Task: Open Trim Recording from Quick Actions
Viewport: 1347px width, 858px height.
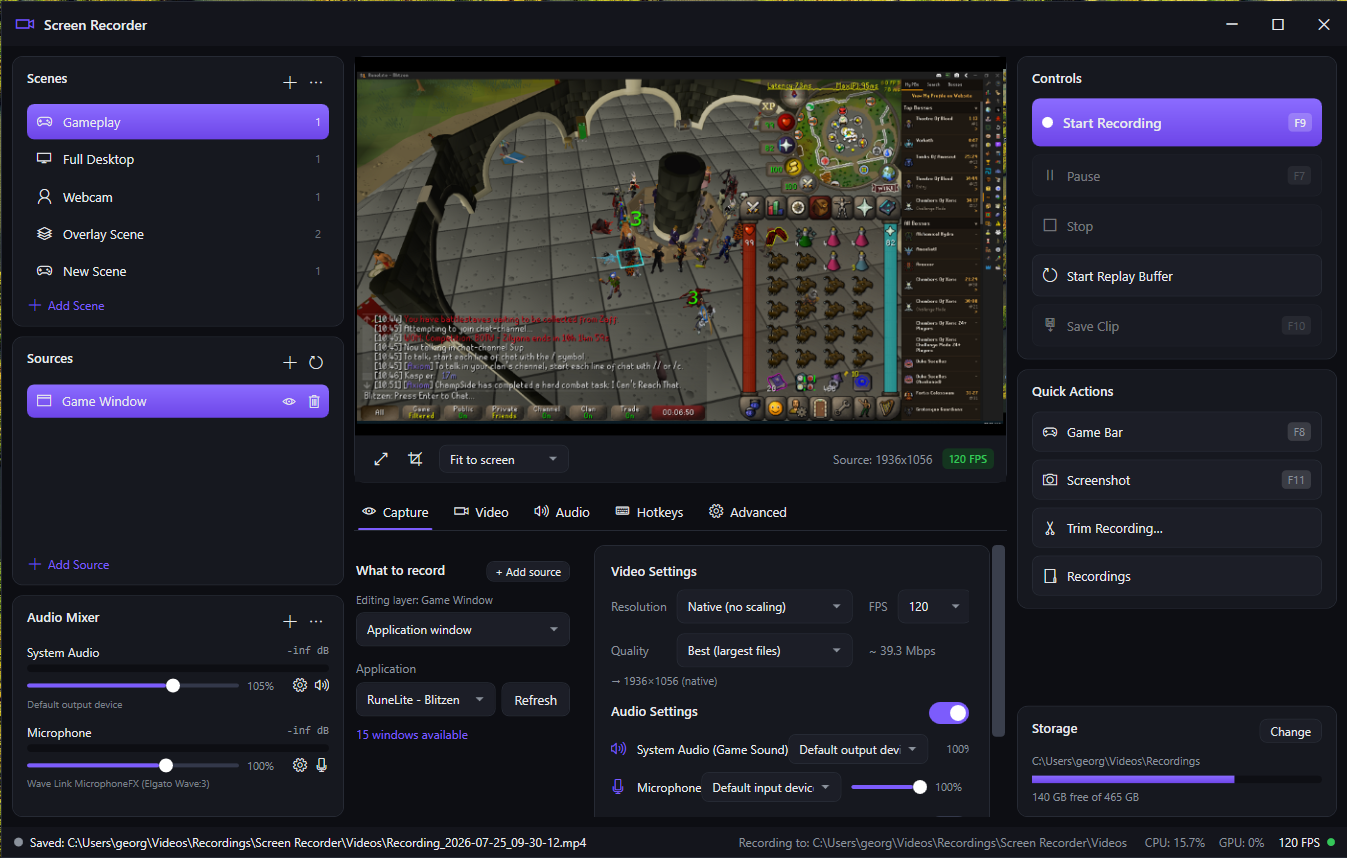Action: pyautogui.click(x=1177, y=528)
